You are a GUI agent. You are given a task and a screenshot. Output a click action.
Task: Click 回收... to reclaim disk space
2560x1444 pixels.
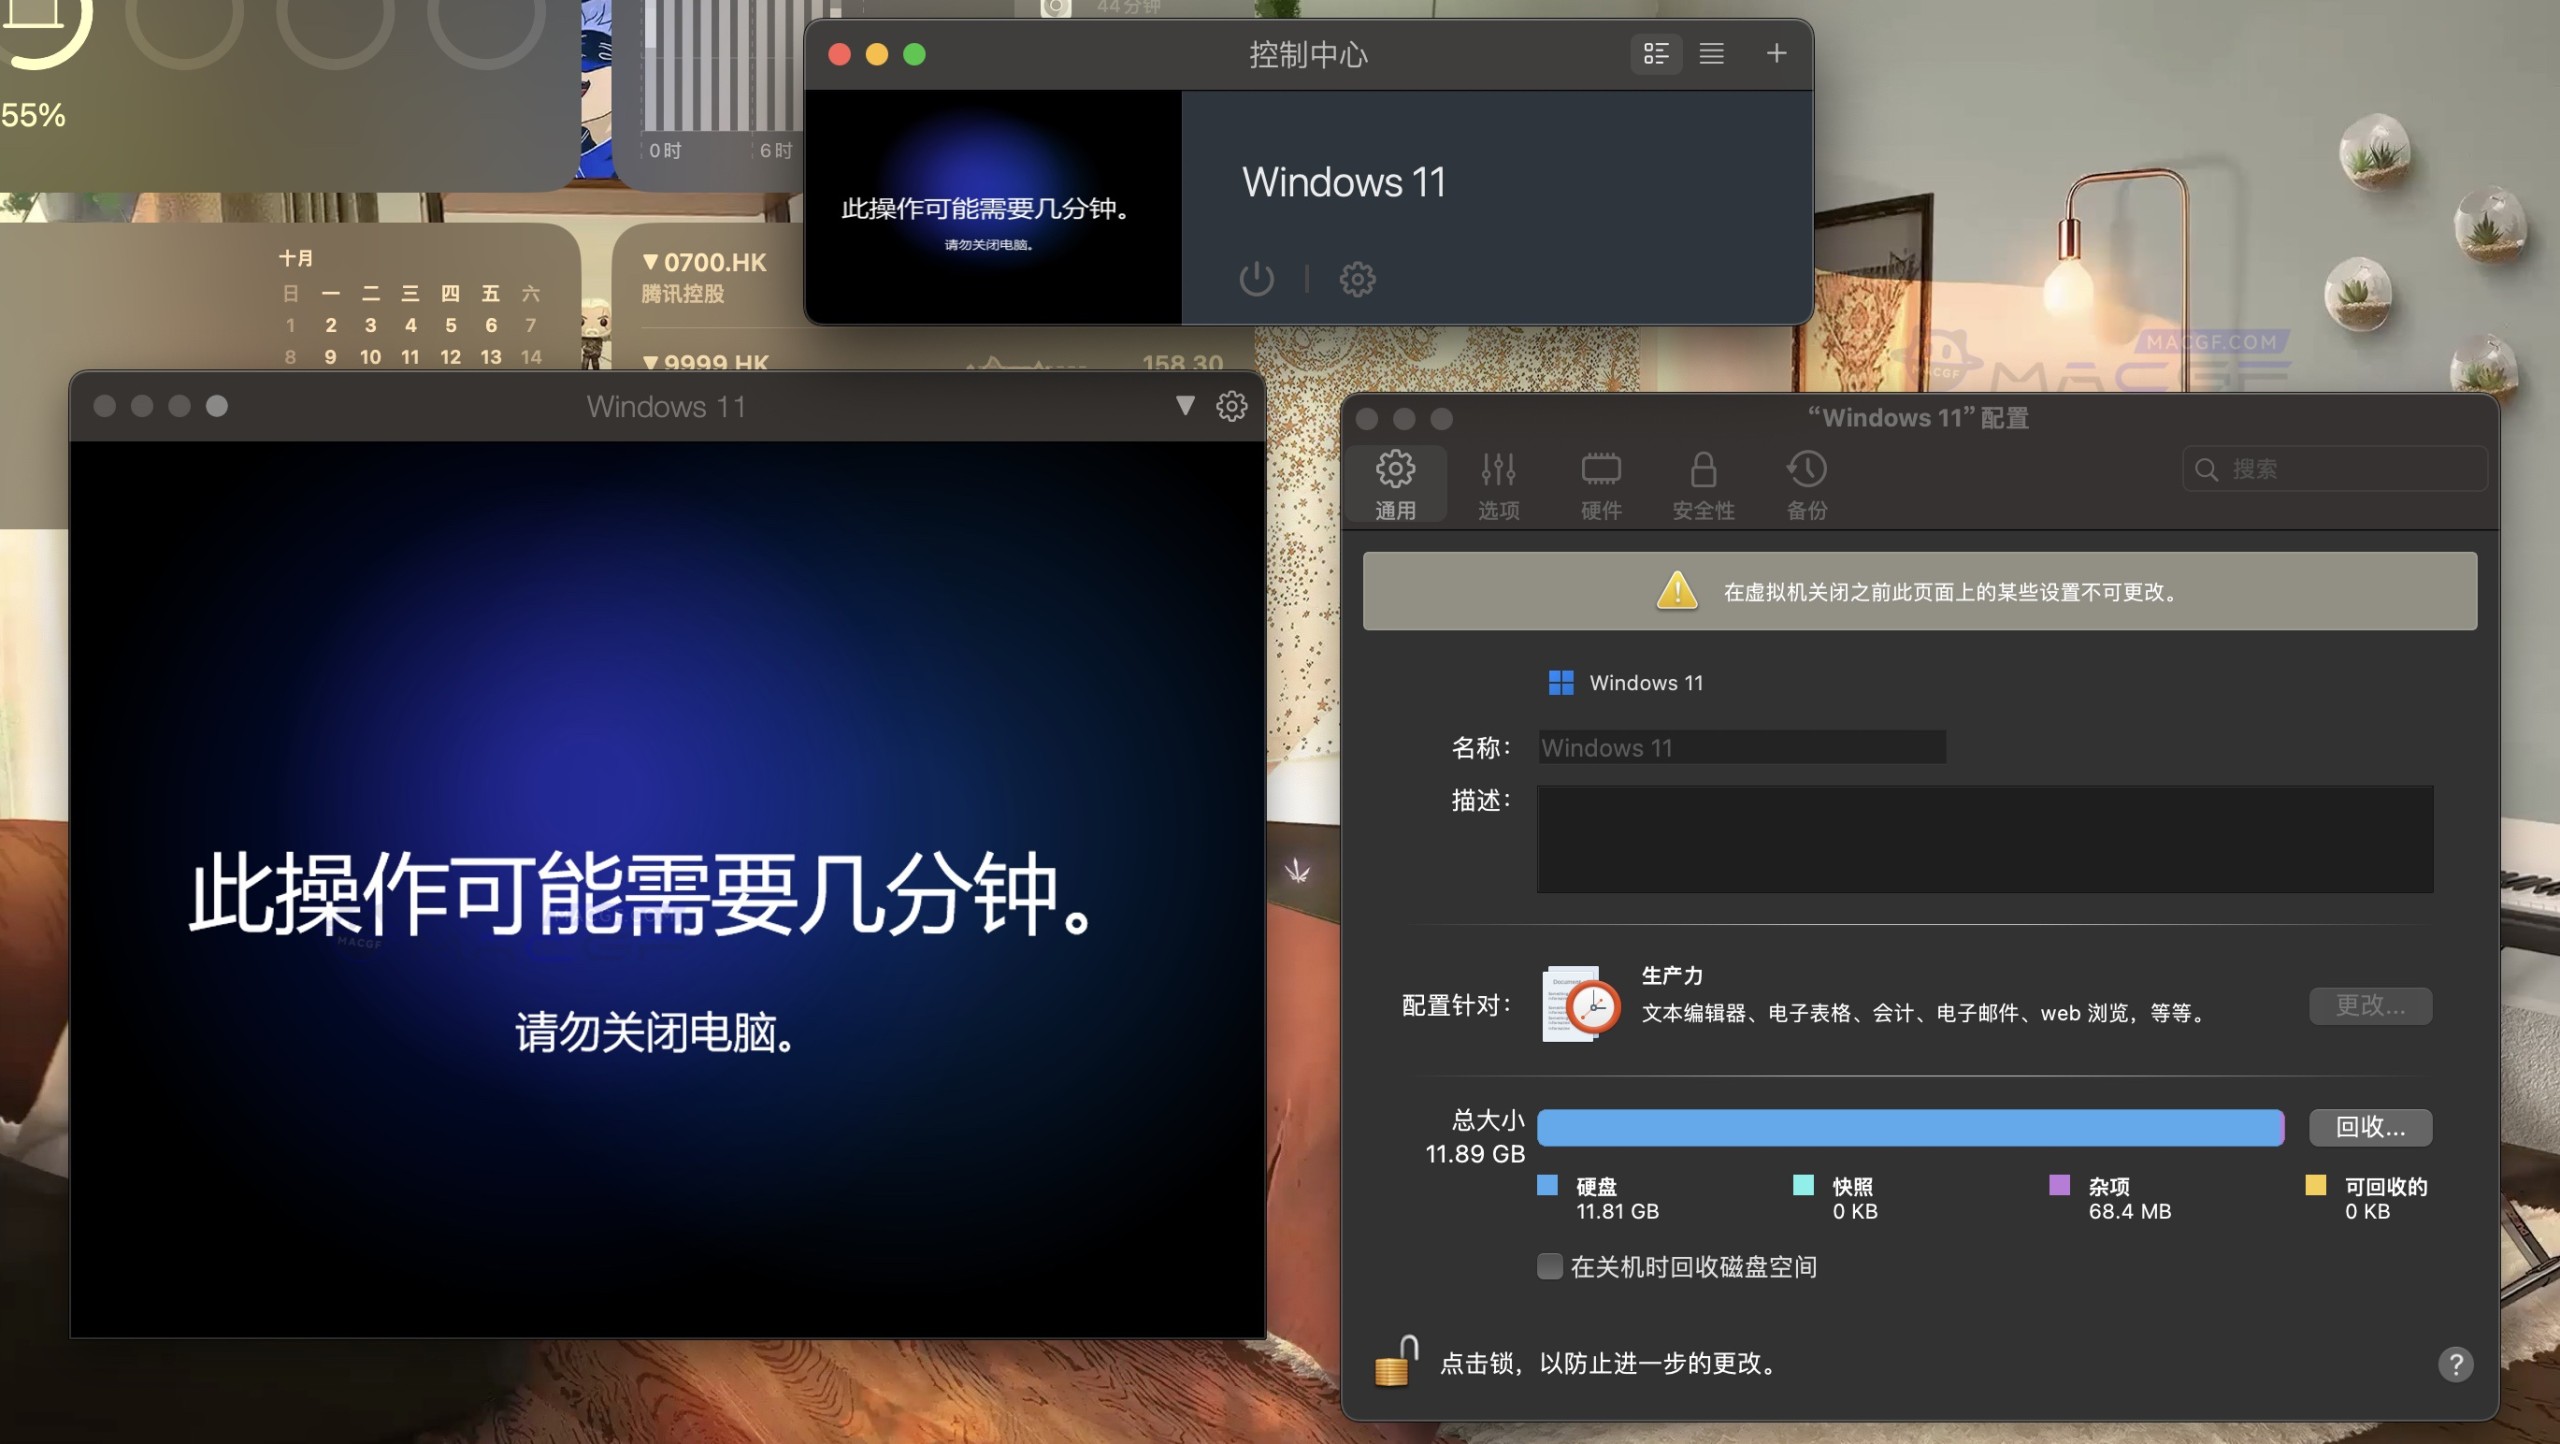coord(2370,1127)
